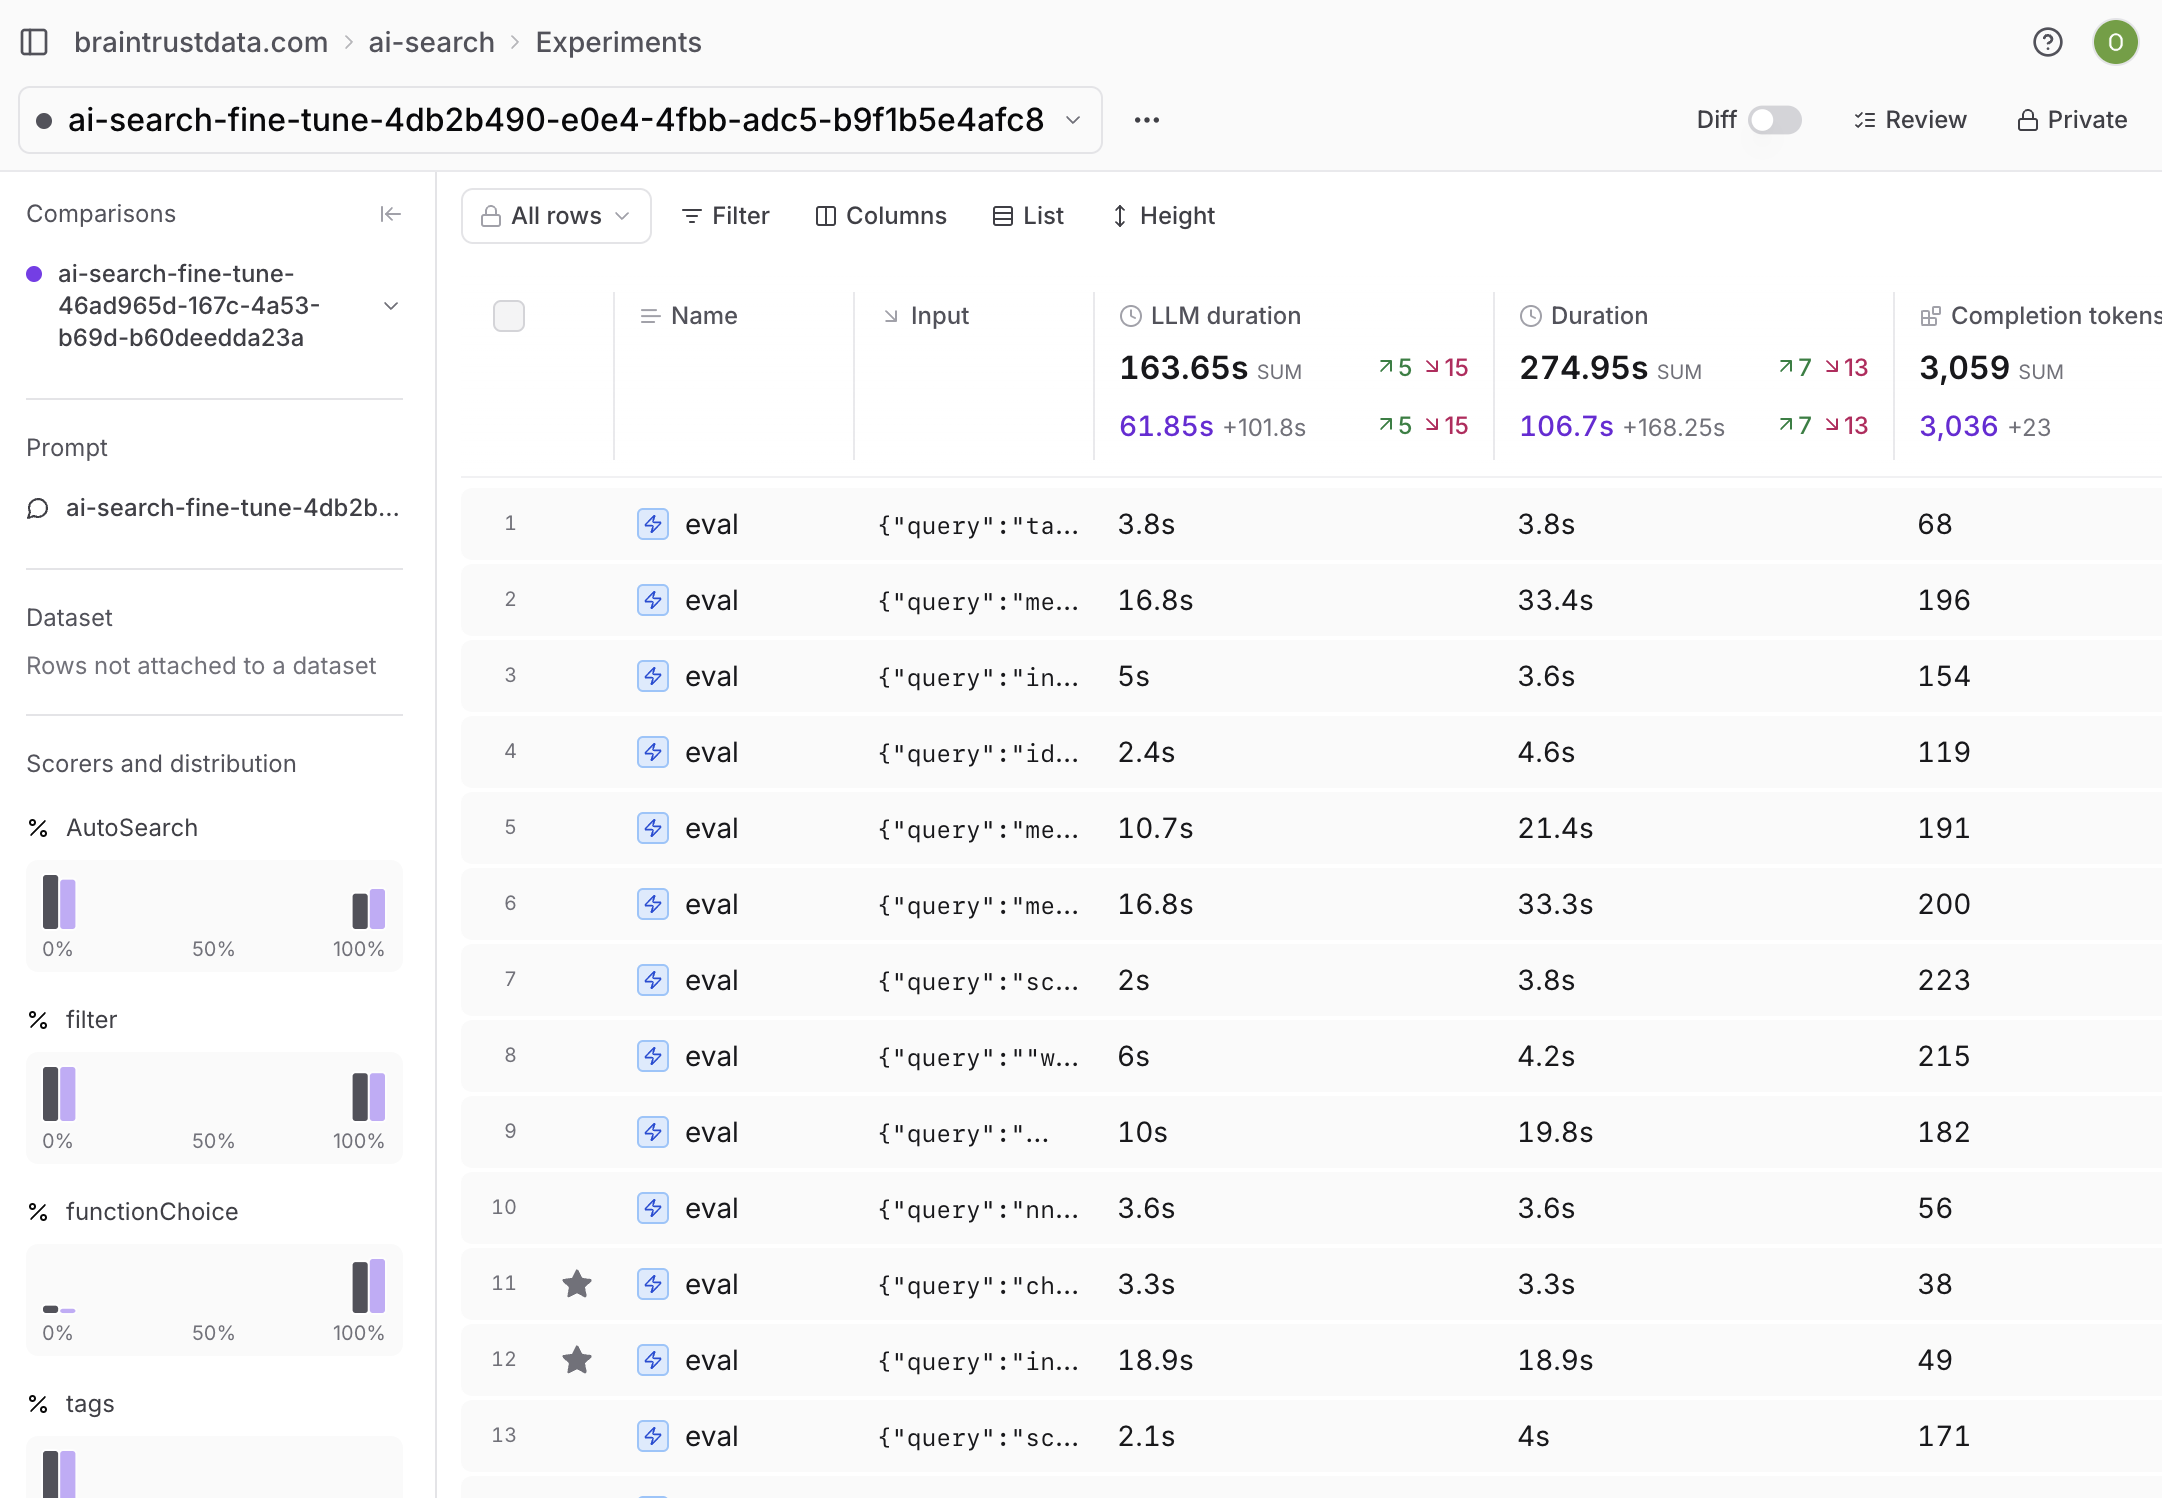This screenshot has height=1498, width=2162.
Task: Click the Review button
Action: tap(1910, 120)
